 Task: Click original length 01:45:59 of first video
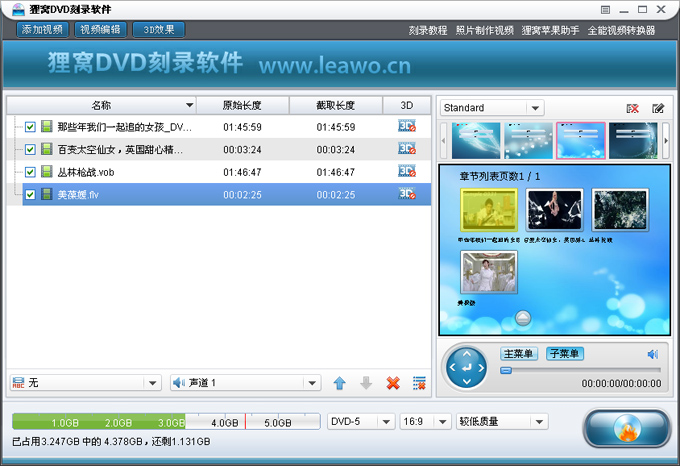(x=242, y=127)
